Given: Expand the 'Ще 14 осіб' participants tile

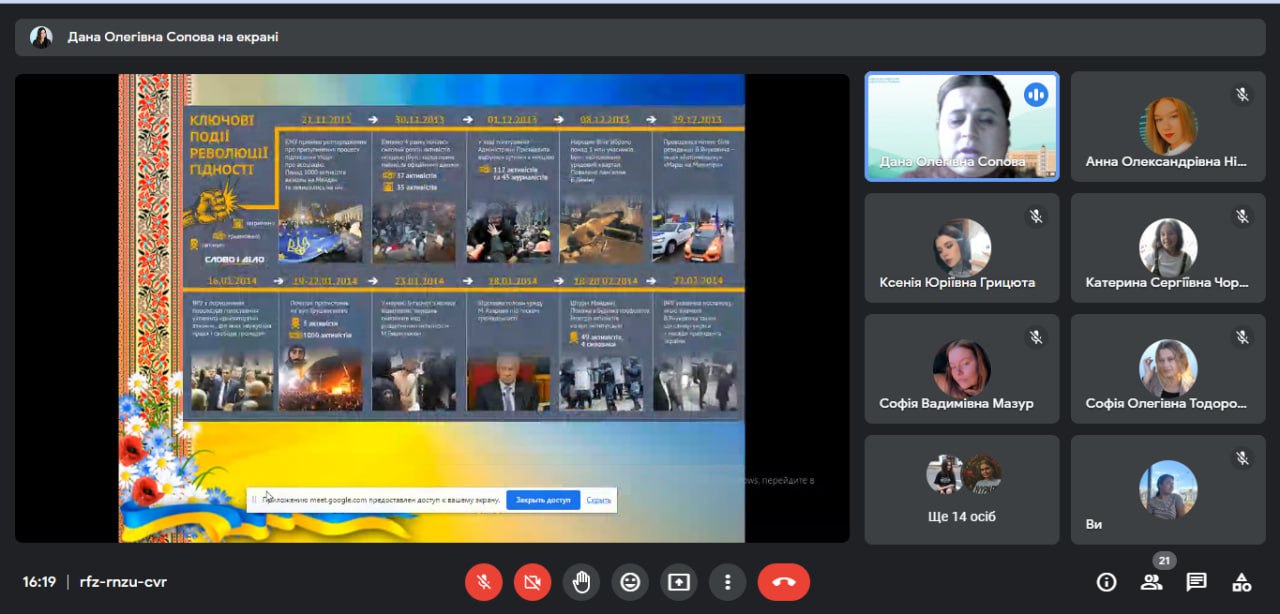Looking at the screenshot, I should point(961,490).
